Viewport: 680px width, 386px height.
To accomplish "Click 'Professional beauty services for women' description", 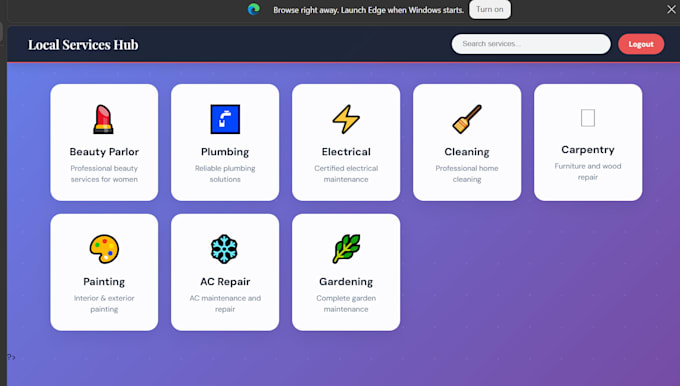I will tap(104, 173).
